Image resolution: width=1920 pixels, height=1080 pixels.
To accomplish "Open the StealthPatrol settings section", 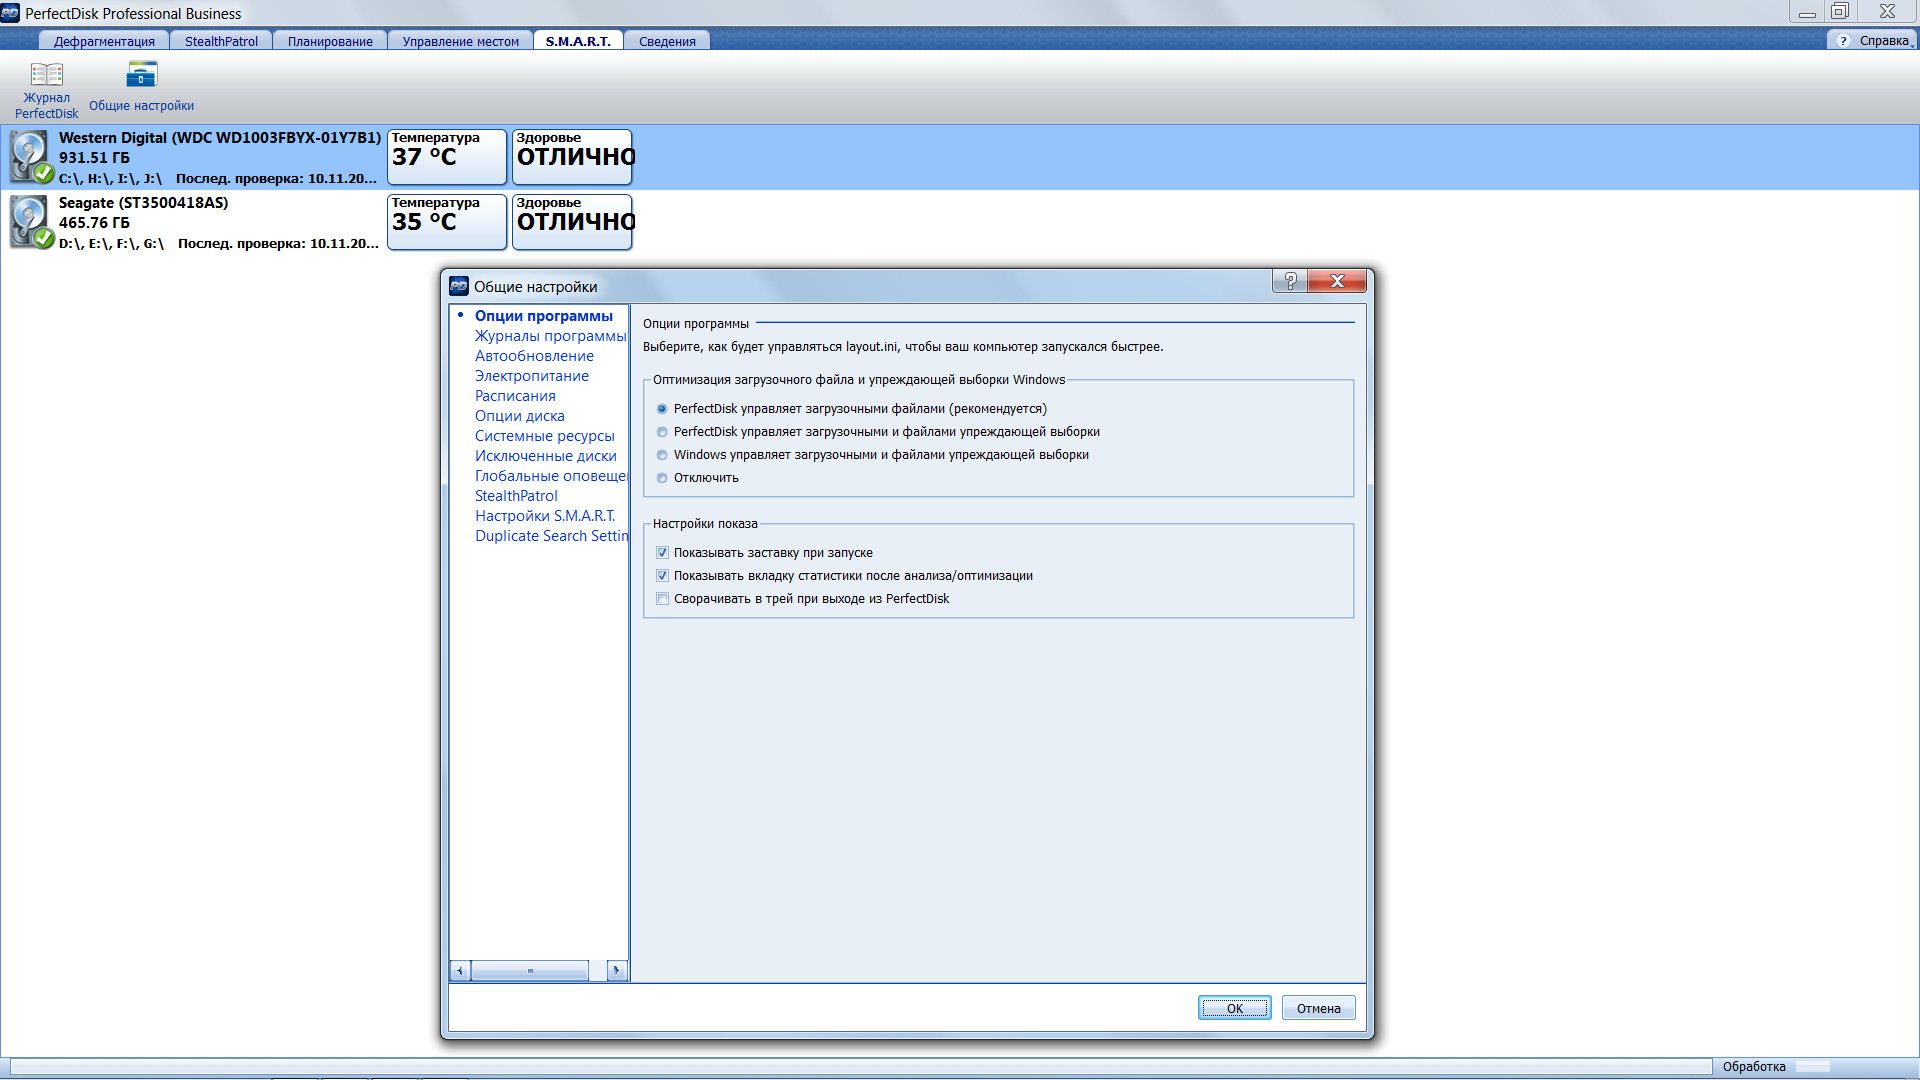I will [514, 495].
